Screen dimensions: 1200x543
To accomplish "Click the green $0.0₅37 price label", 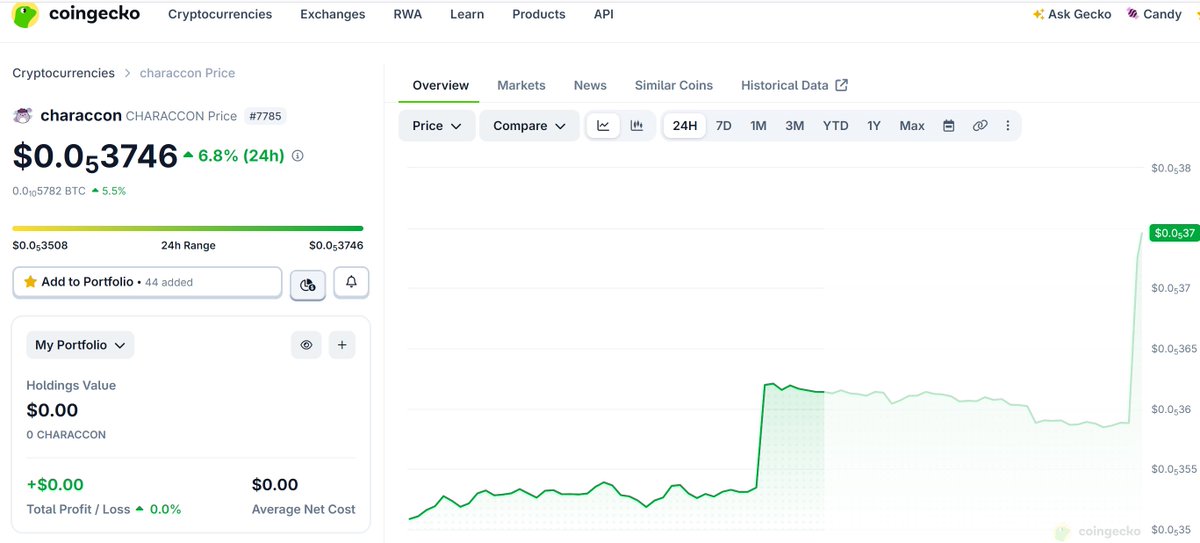I will pyautogui.click(x=1174, y=233).
